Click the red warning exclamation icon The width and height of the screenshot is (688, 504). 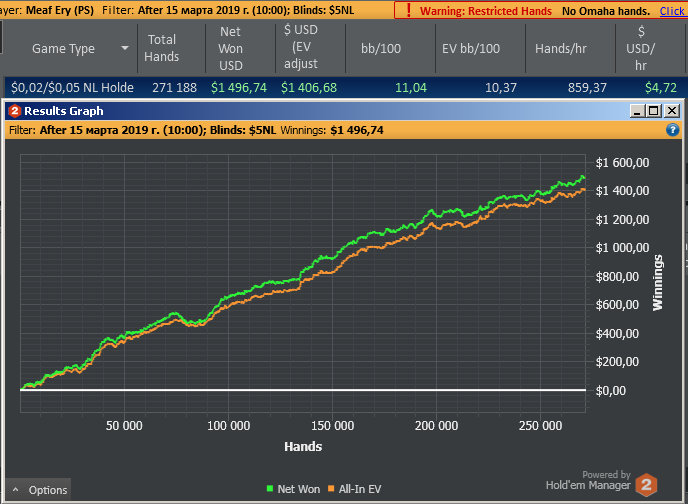408,11
